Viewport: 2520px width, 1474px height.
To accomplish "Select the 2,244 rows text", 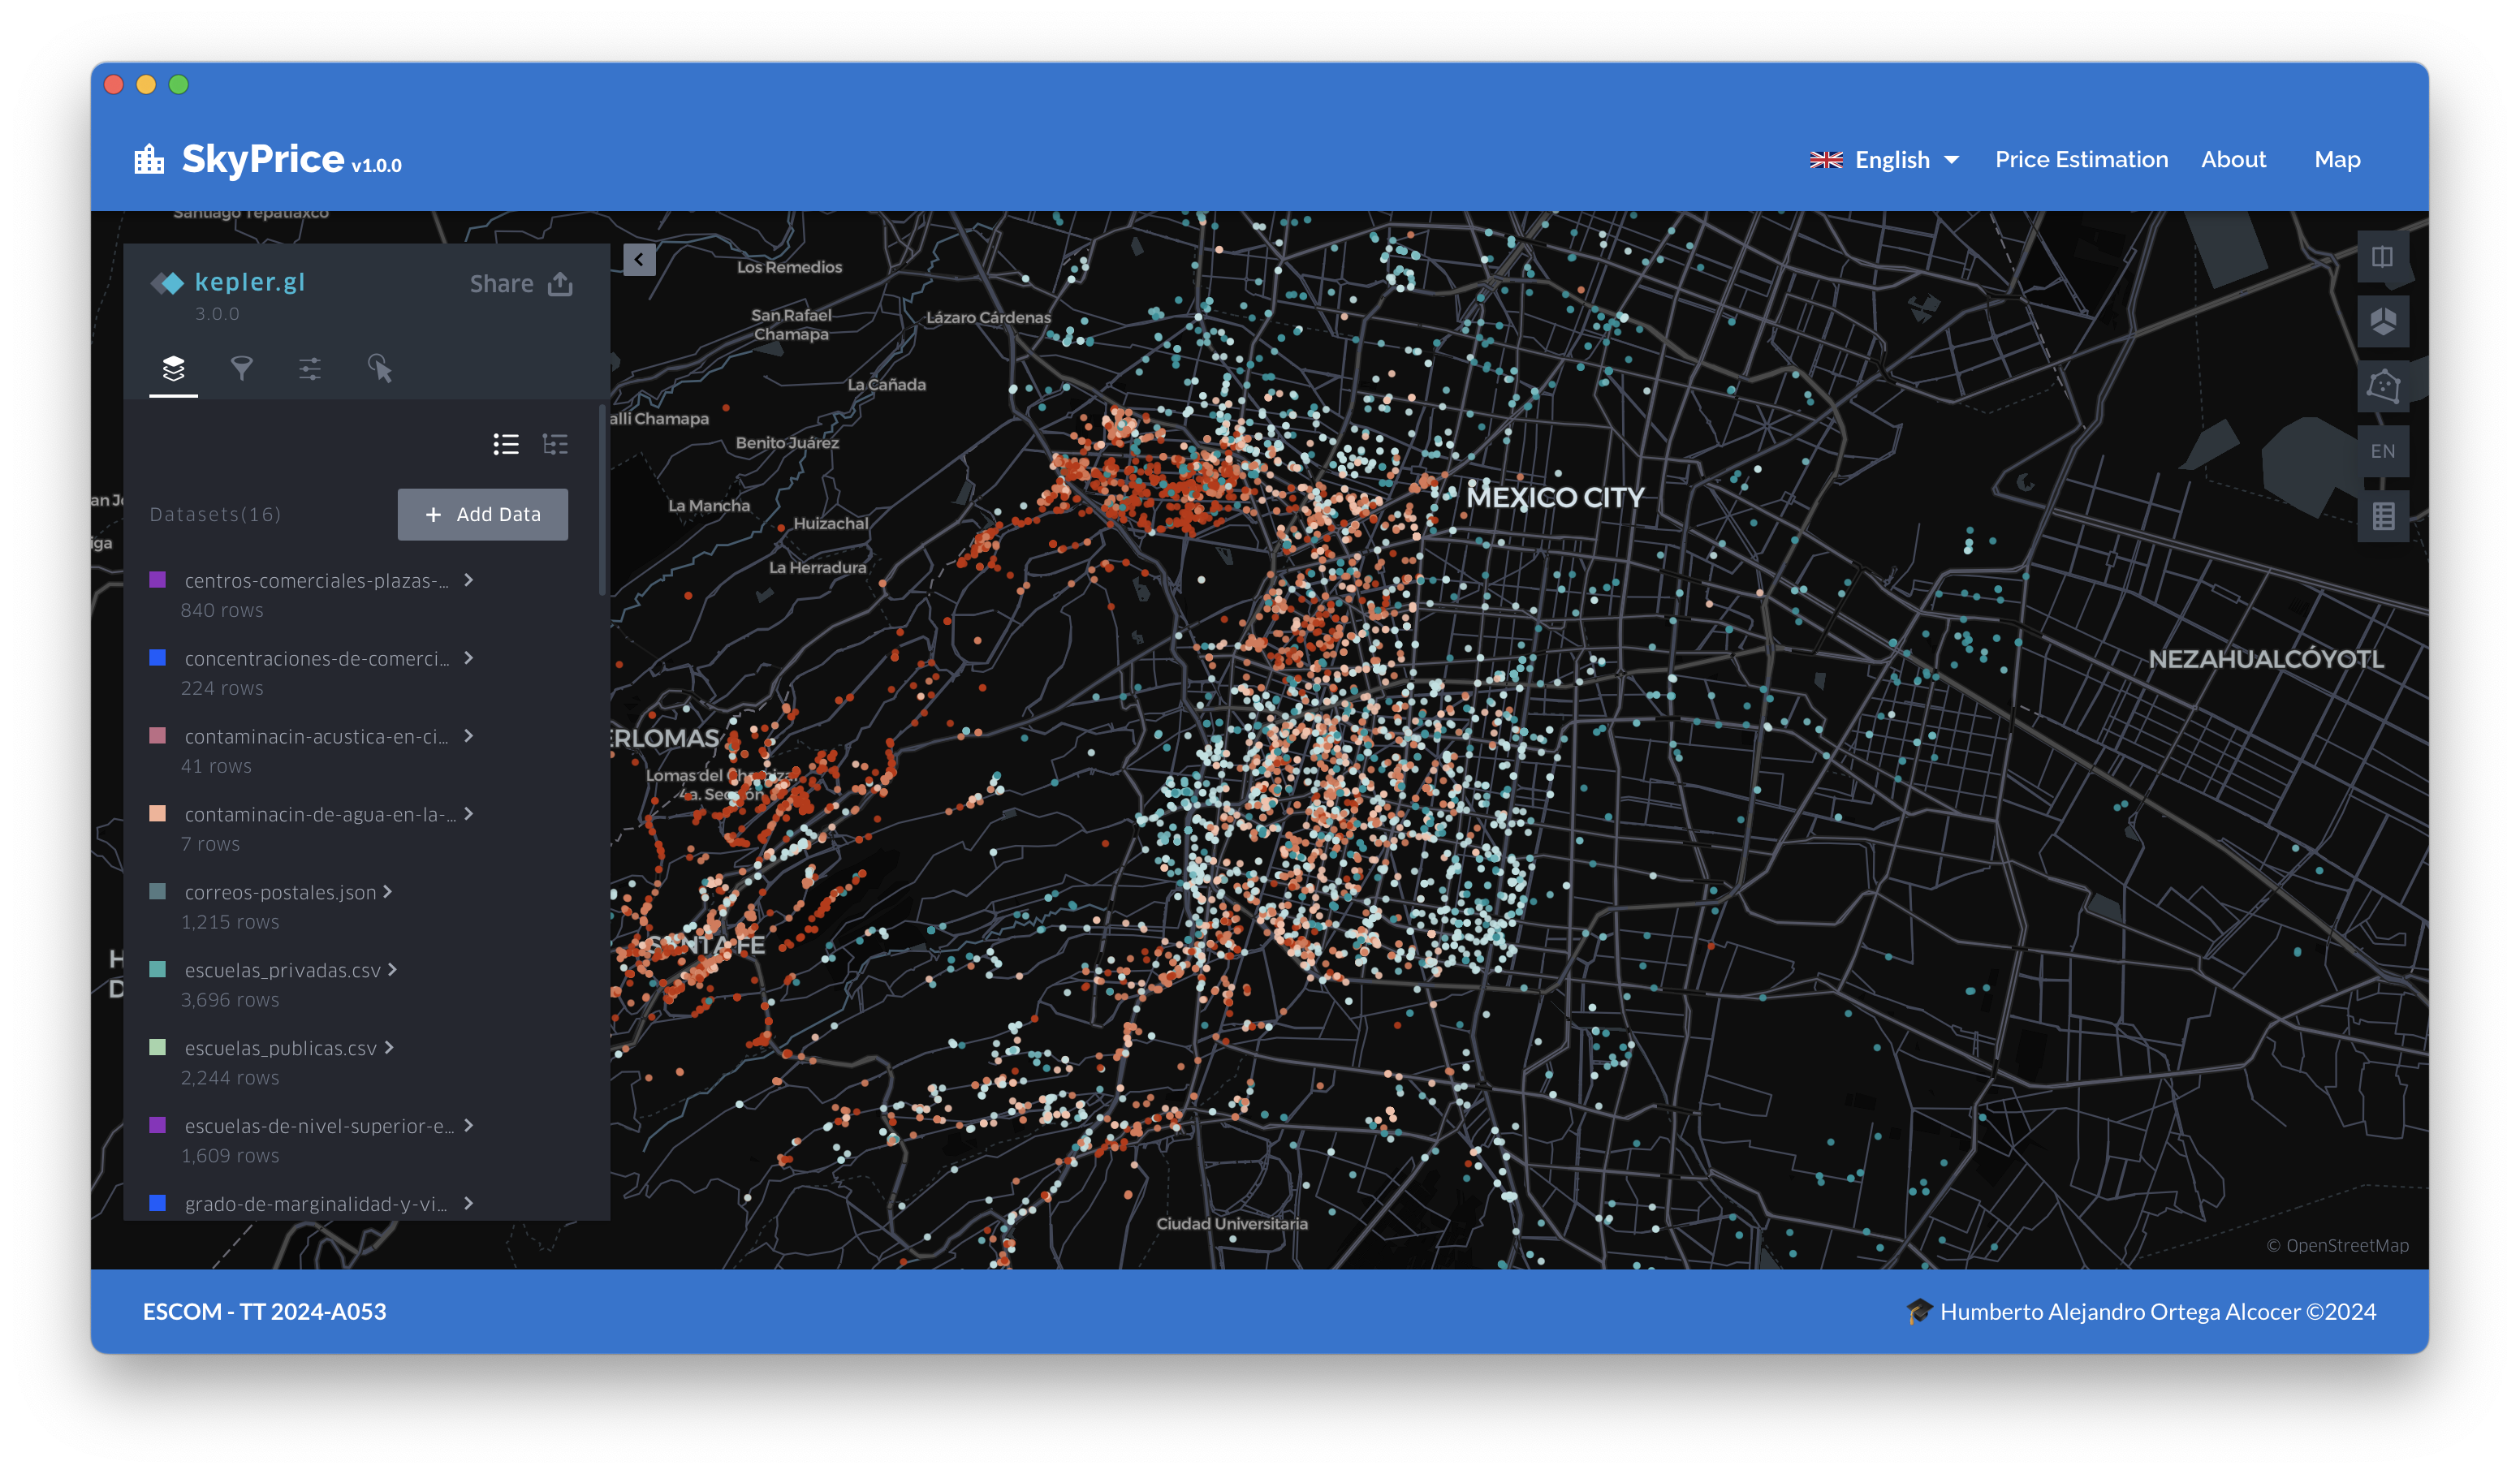I will 230,1078.
